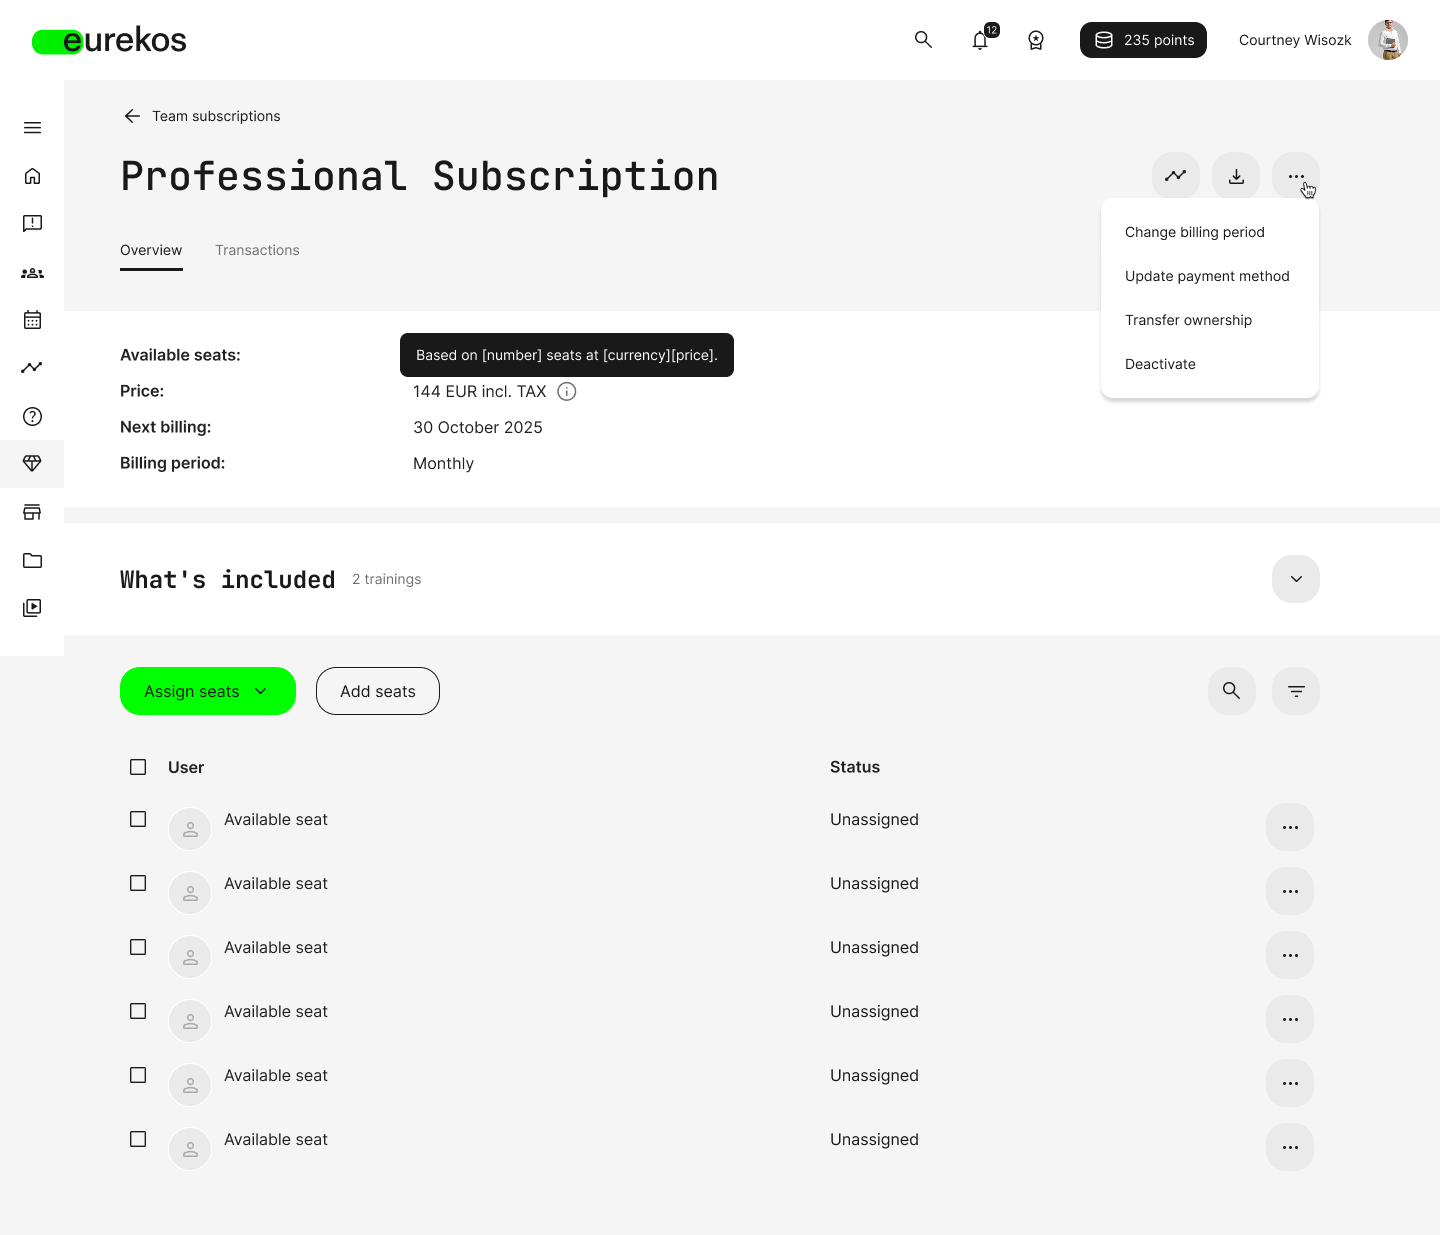Click the help question mark sidebar icon
This screenshot has width=1441, height=1235.
[32, 416]
